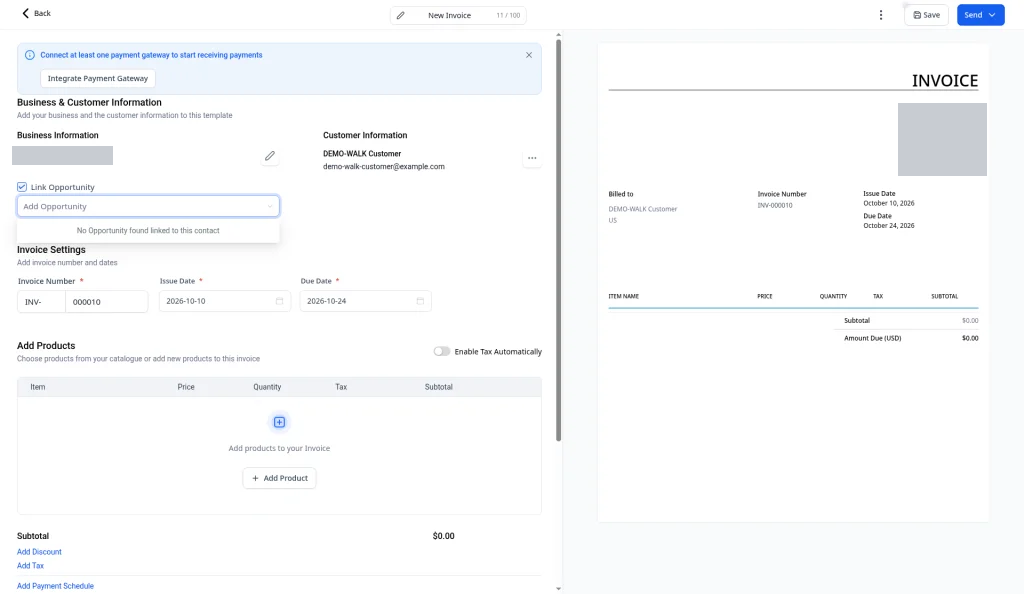The width and height of the screenshot is (1024, 594).
Task: Click Integrate Payment Gateway button
Action: point(98,78)
